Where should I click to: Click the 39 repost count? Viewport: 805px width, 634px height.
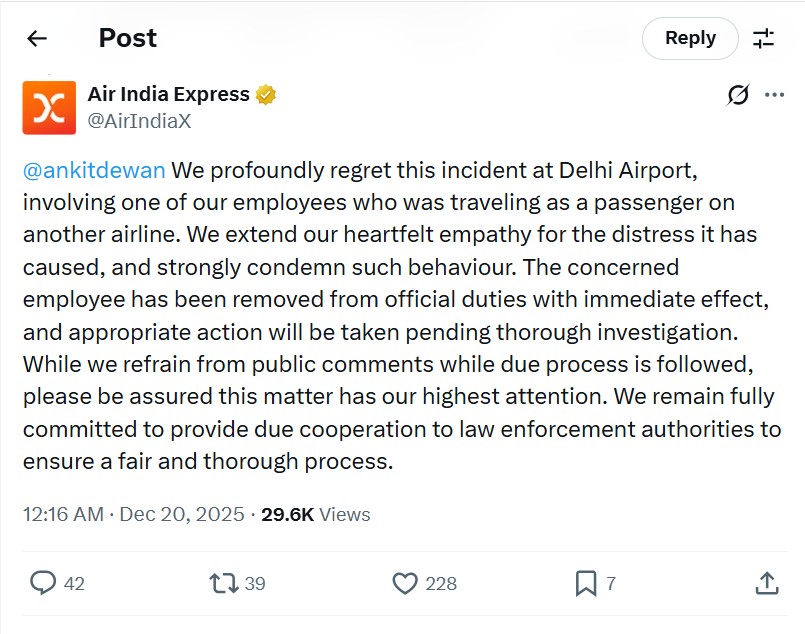click(x=255, y=583)
